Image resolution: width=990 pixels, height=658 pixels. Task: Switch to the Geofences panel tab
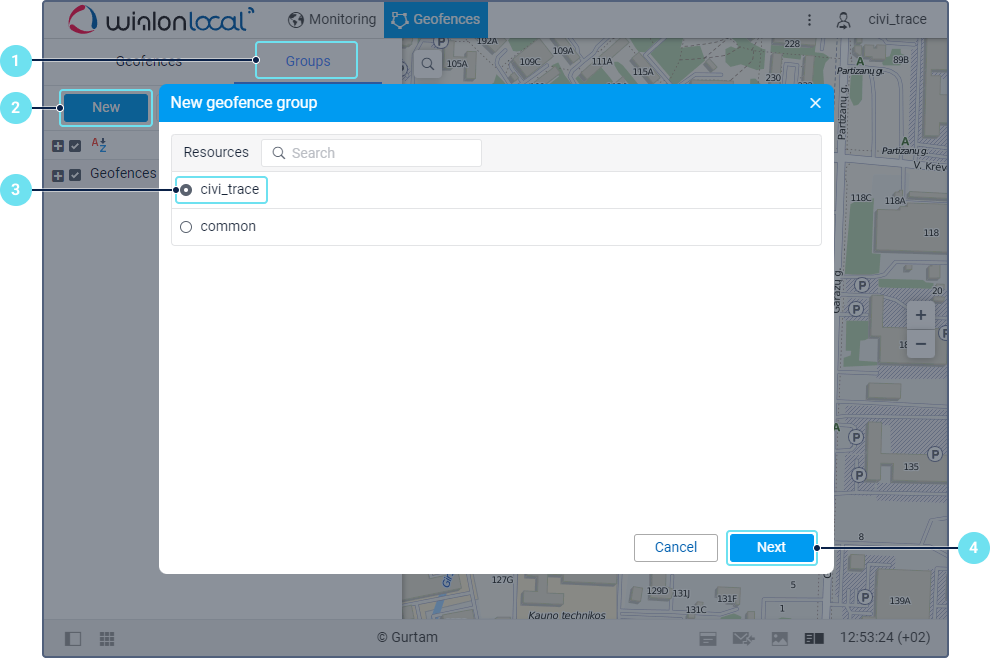coord(149,61)
